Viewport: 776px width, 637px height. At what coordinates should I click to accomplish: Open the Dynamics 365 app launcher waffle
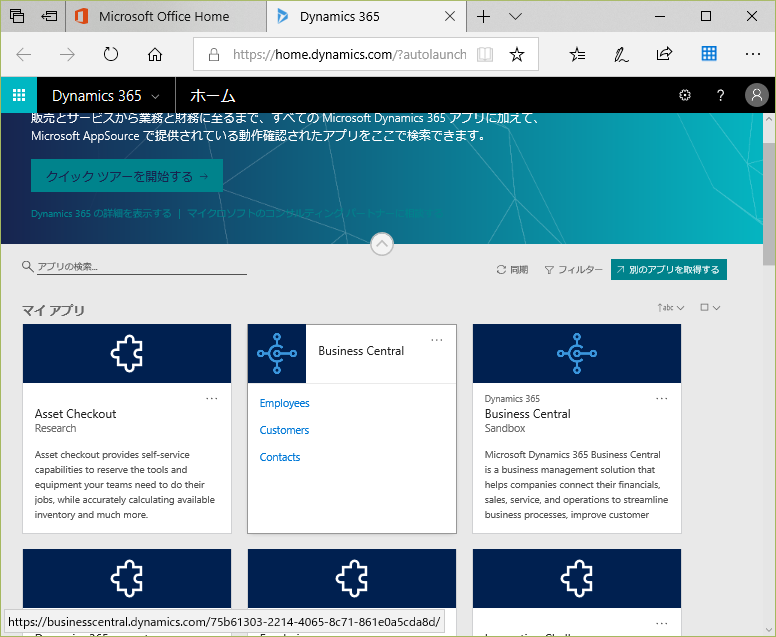pyautogui.click(x=19, y=95)
